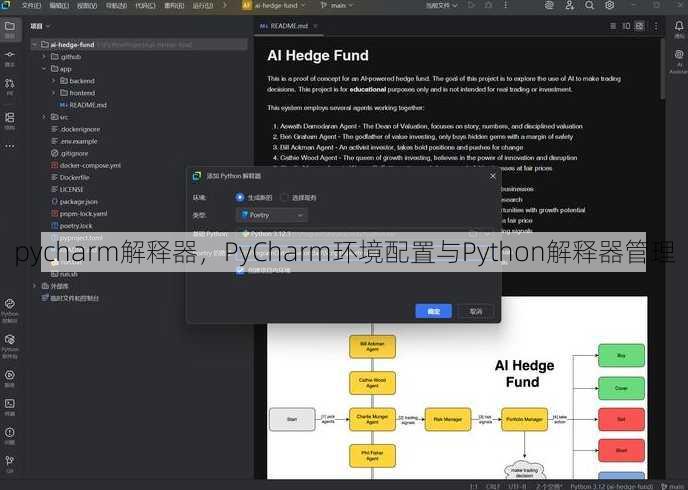Viewport: 688px width, 490px height.
Task: Open the Git tool window icon
Action: tap(10, 461)
